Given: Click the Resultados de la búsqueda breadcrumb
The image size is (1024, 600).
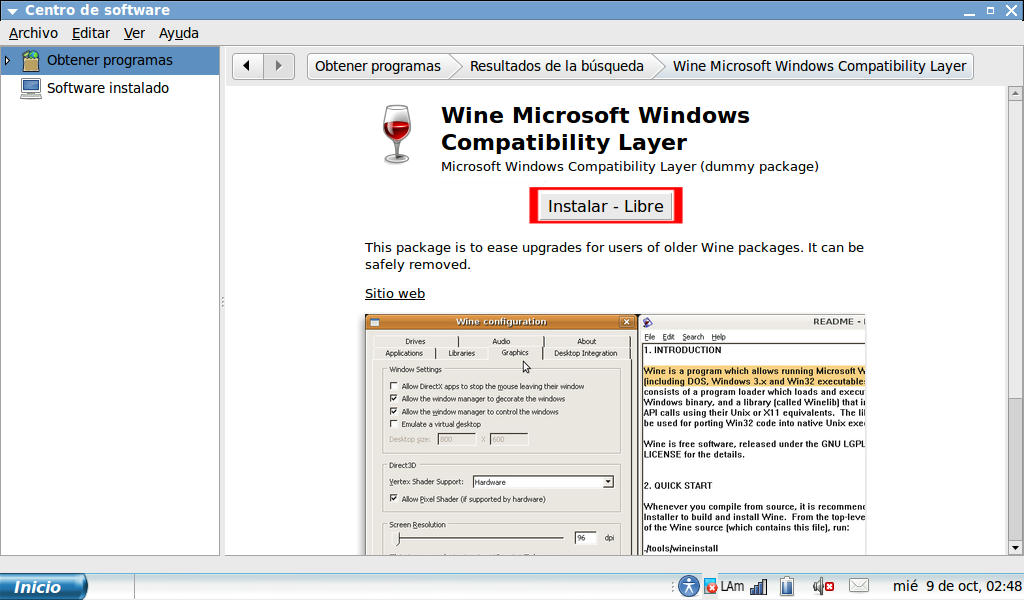Looking at the screenshot, I should (556, 66).
